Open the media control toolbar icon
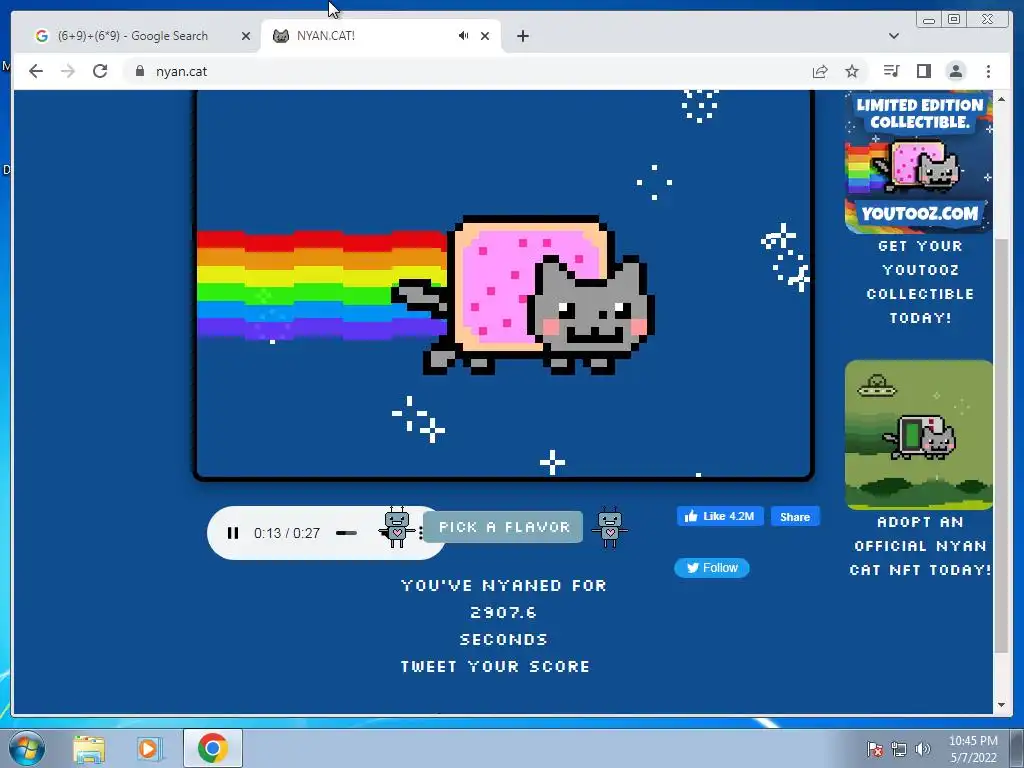The width and height of the screenshot is (1024, 768). click(x=891, y=71)
